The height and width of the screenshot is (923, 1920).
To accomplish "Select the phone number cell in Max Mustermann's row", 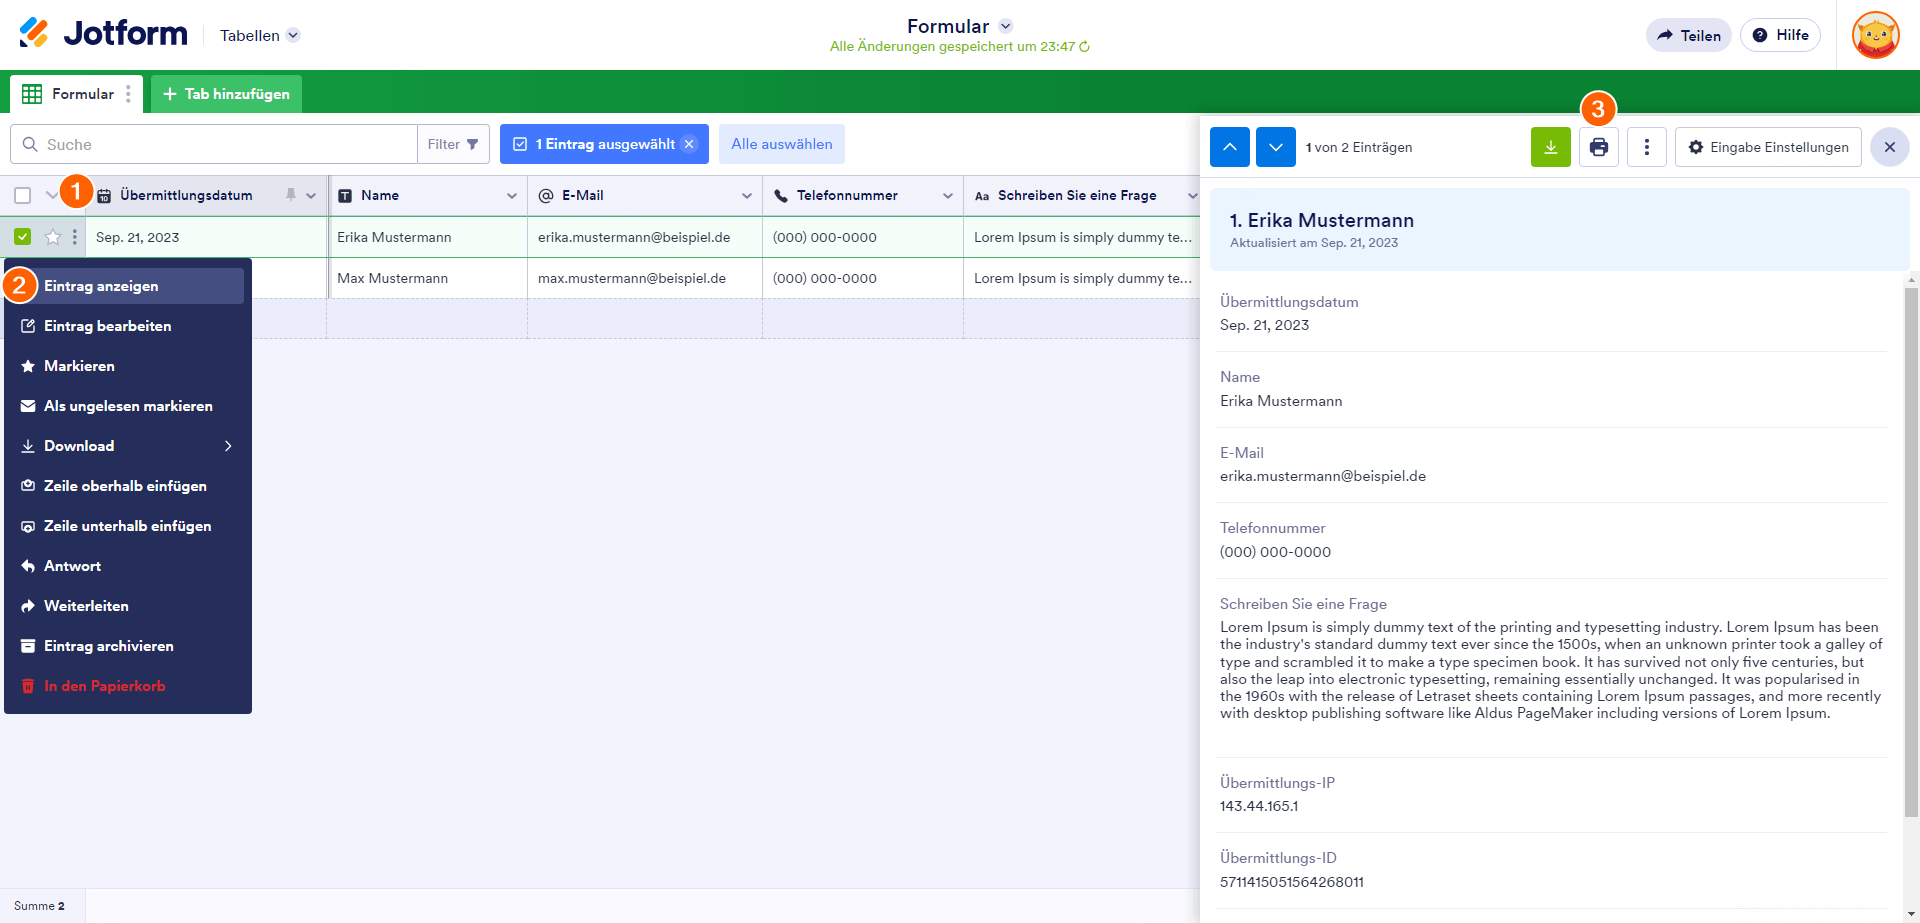I will point(863,278).
